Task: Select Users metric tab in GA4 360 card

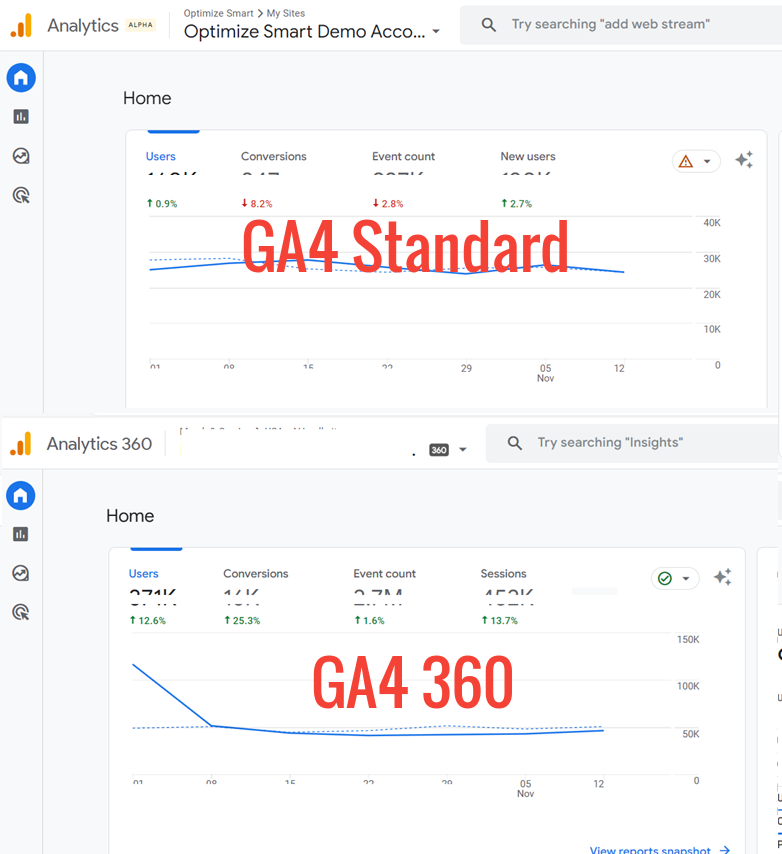Action: click(143, 574)
